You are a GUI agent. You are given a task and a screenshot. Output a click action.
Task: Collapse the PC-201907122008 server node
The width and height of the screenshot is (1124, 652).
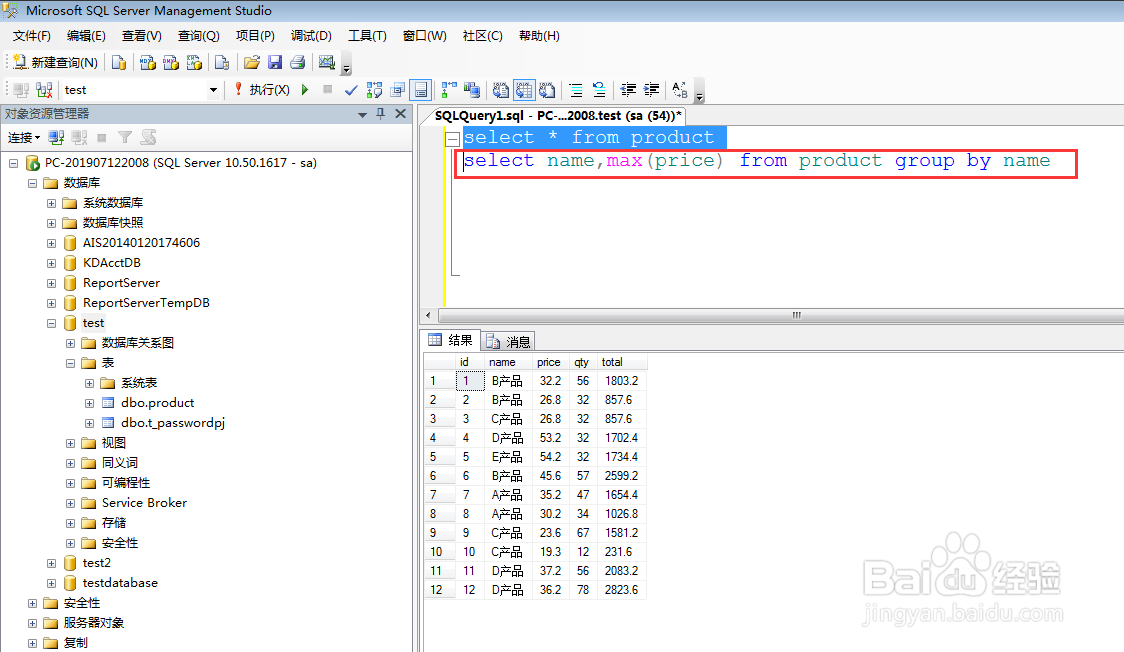click(14, 163)
